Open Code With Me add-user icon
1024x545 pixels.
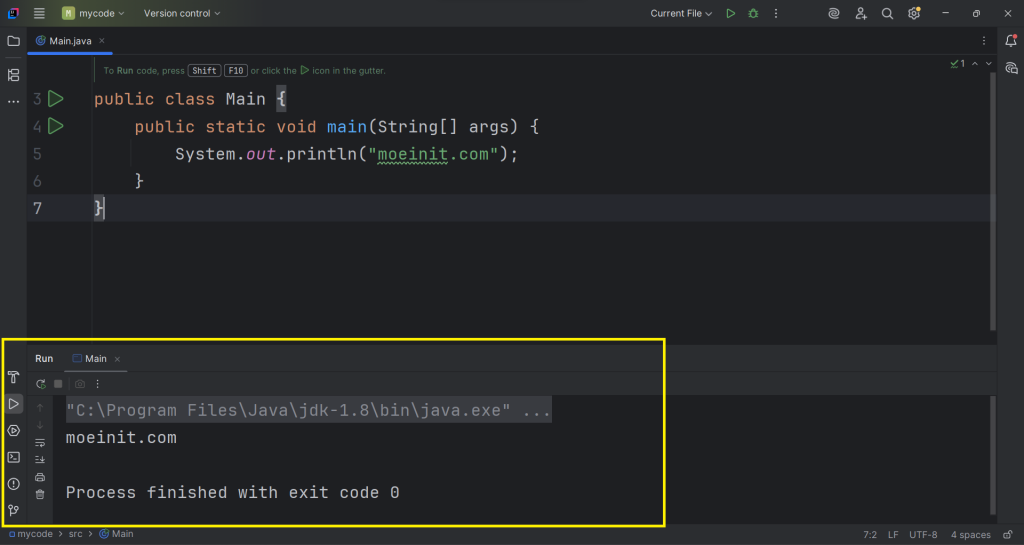tap(861, 13)
